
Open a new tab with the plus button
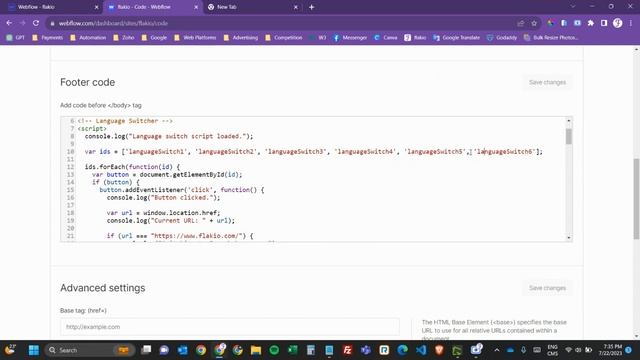pos(311,7)
